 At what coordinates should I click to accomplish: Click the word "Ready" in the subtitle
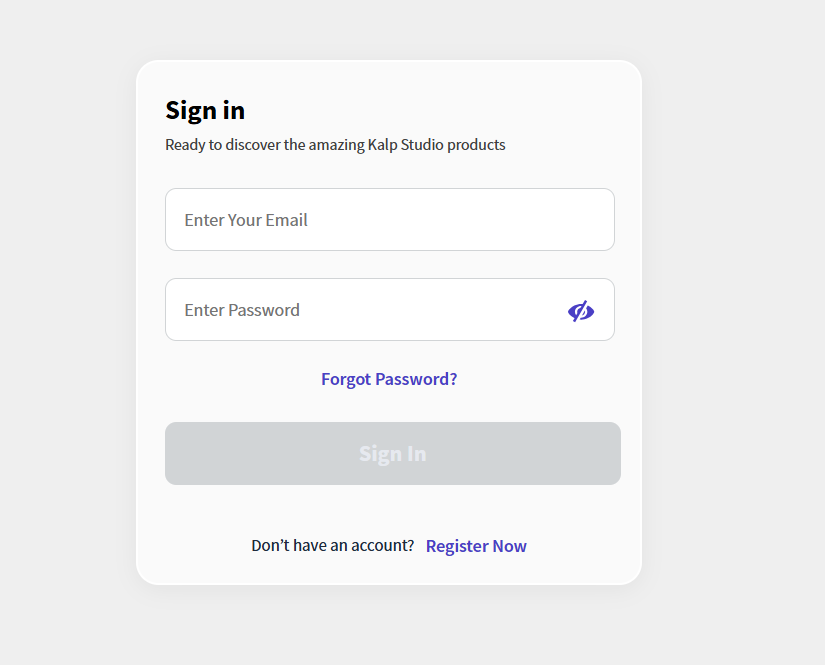click(x=184, y=145)
